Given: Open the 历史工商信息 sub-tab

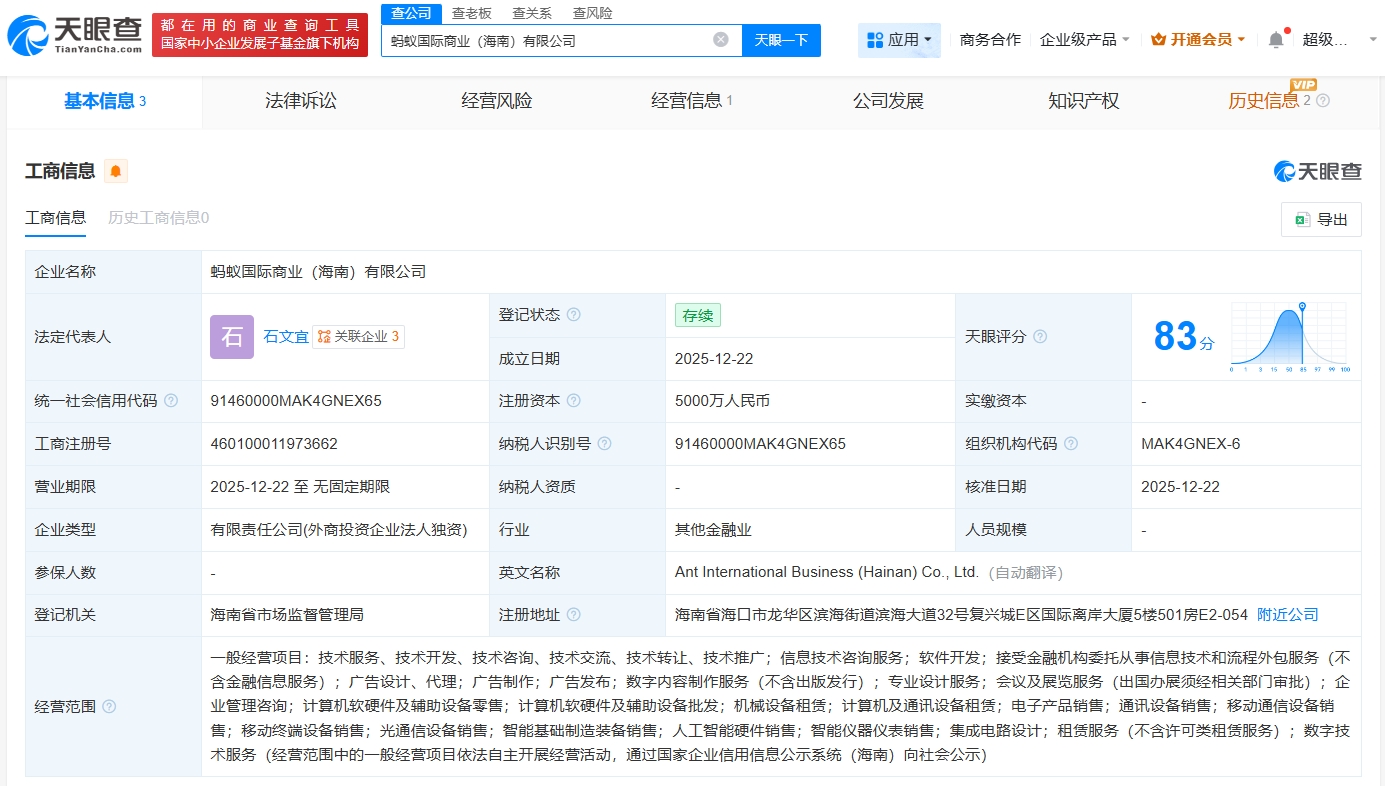Looking at the screenshot, I should coord(158,218).
